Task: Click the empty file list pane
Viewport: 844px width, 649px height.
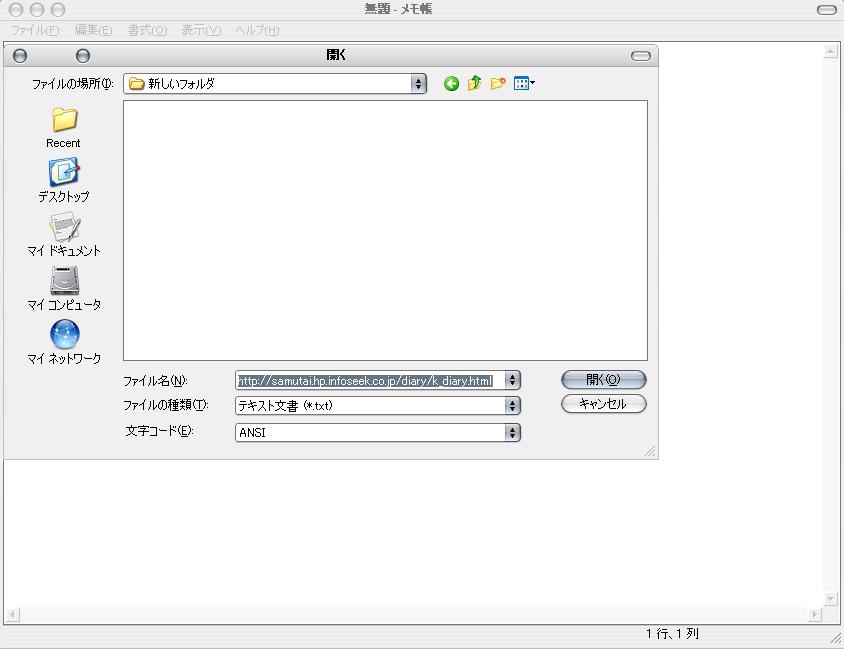Action: coord(385,230)
